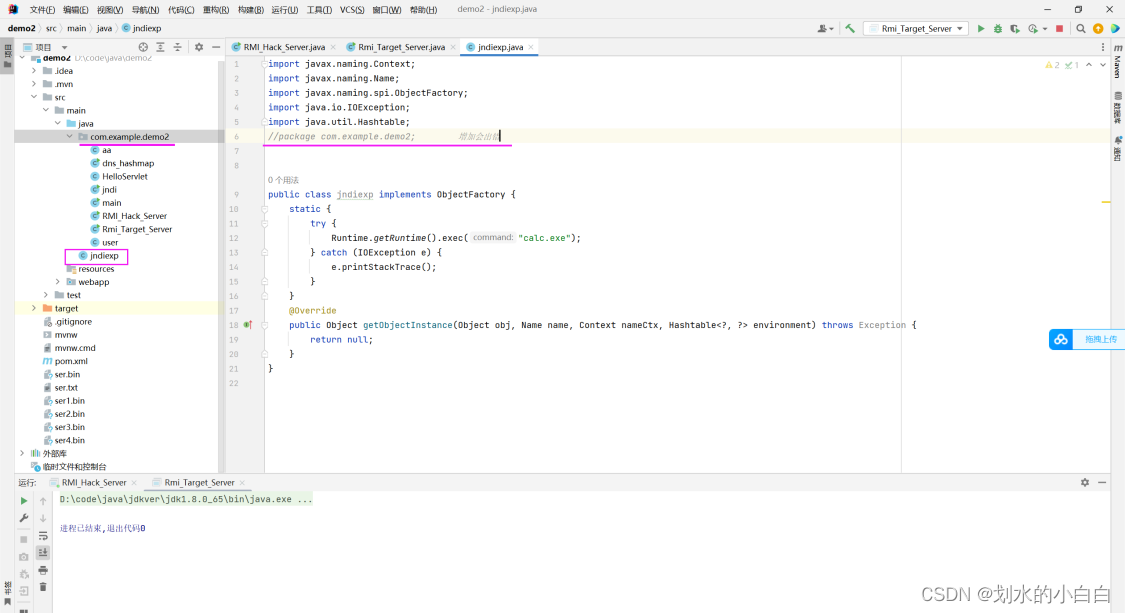1125x613 pixels.
Task: Switch to RMI_Hack_Server run tab
Action: pos(93,482)
